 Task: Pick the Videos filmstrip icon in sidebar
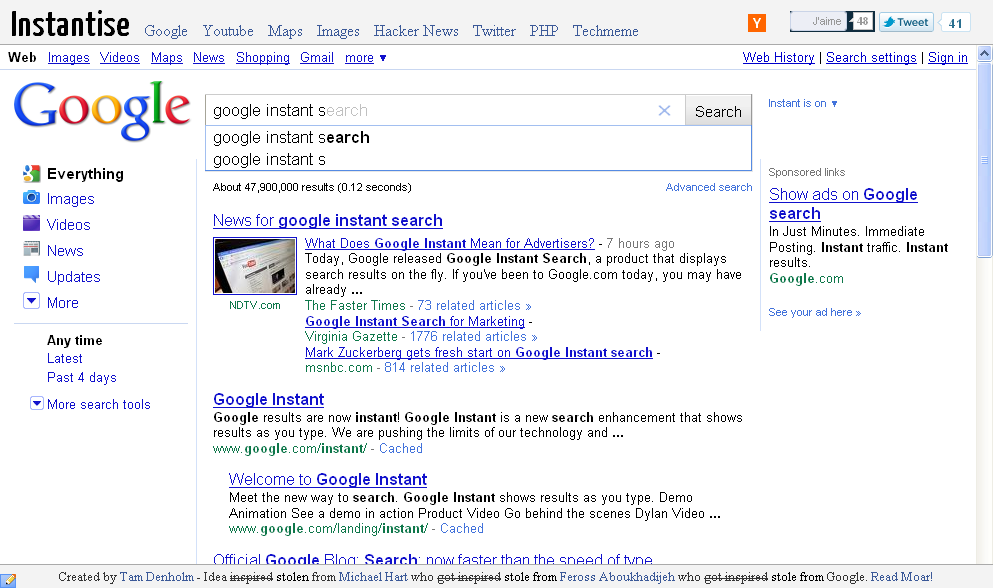tap(32, 223)
